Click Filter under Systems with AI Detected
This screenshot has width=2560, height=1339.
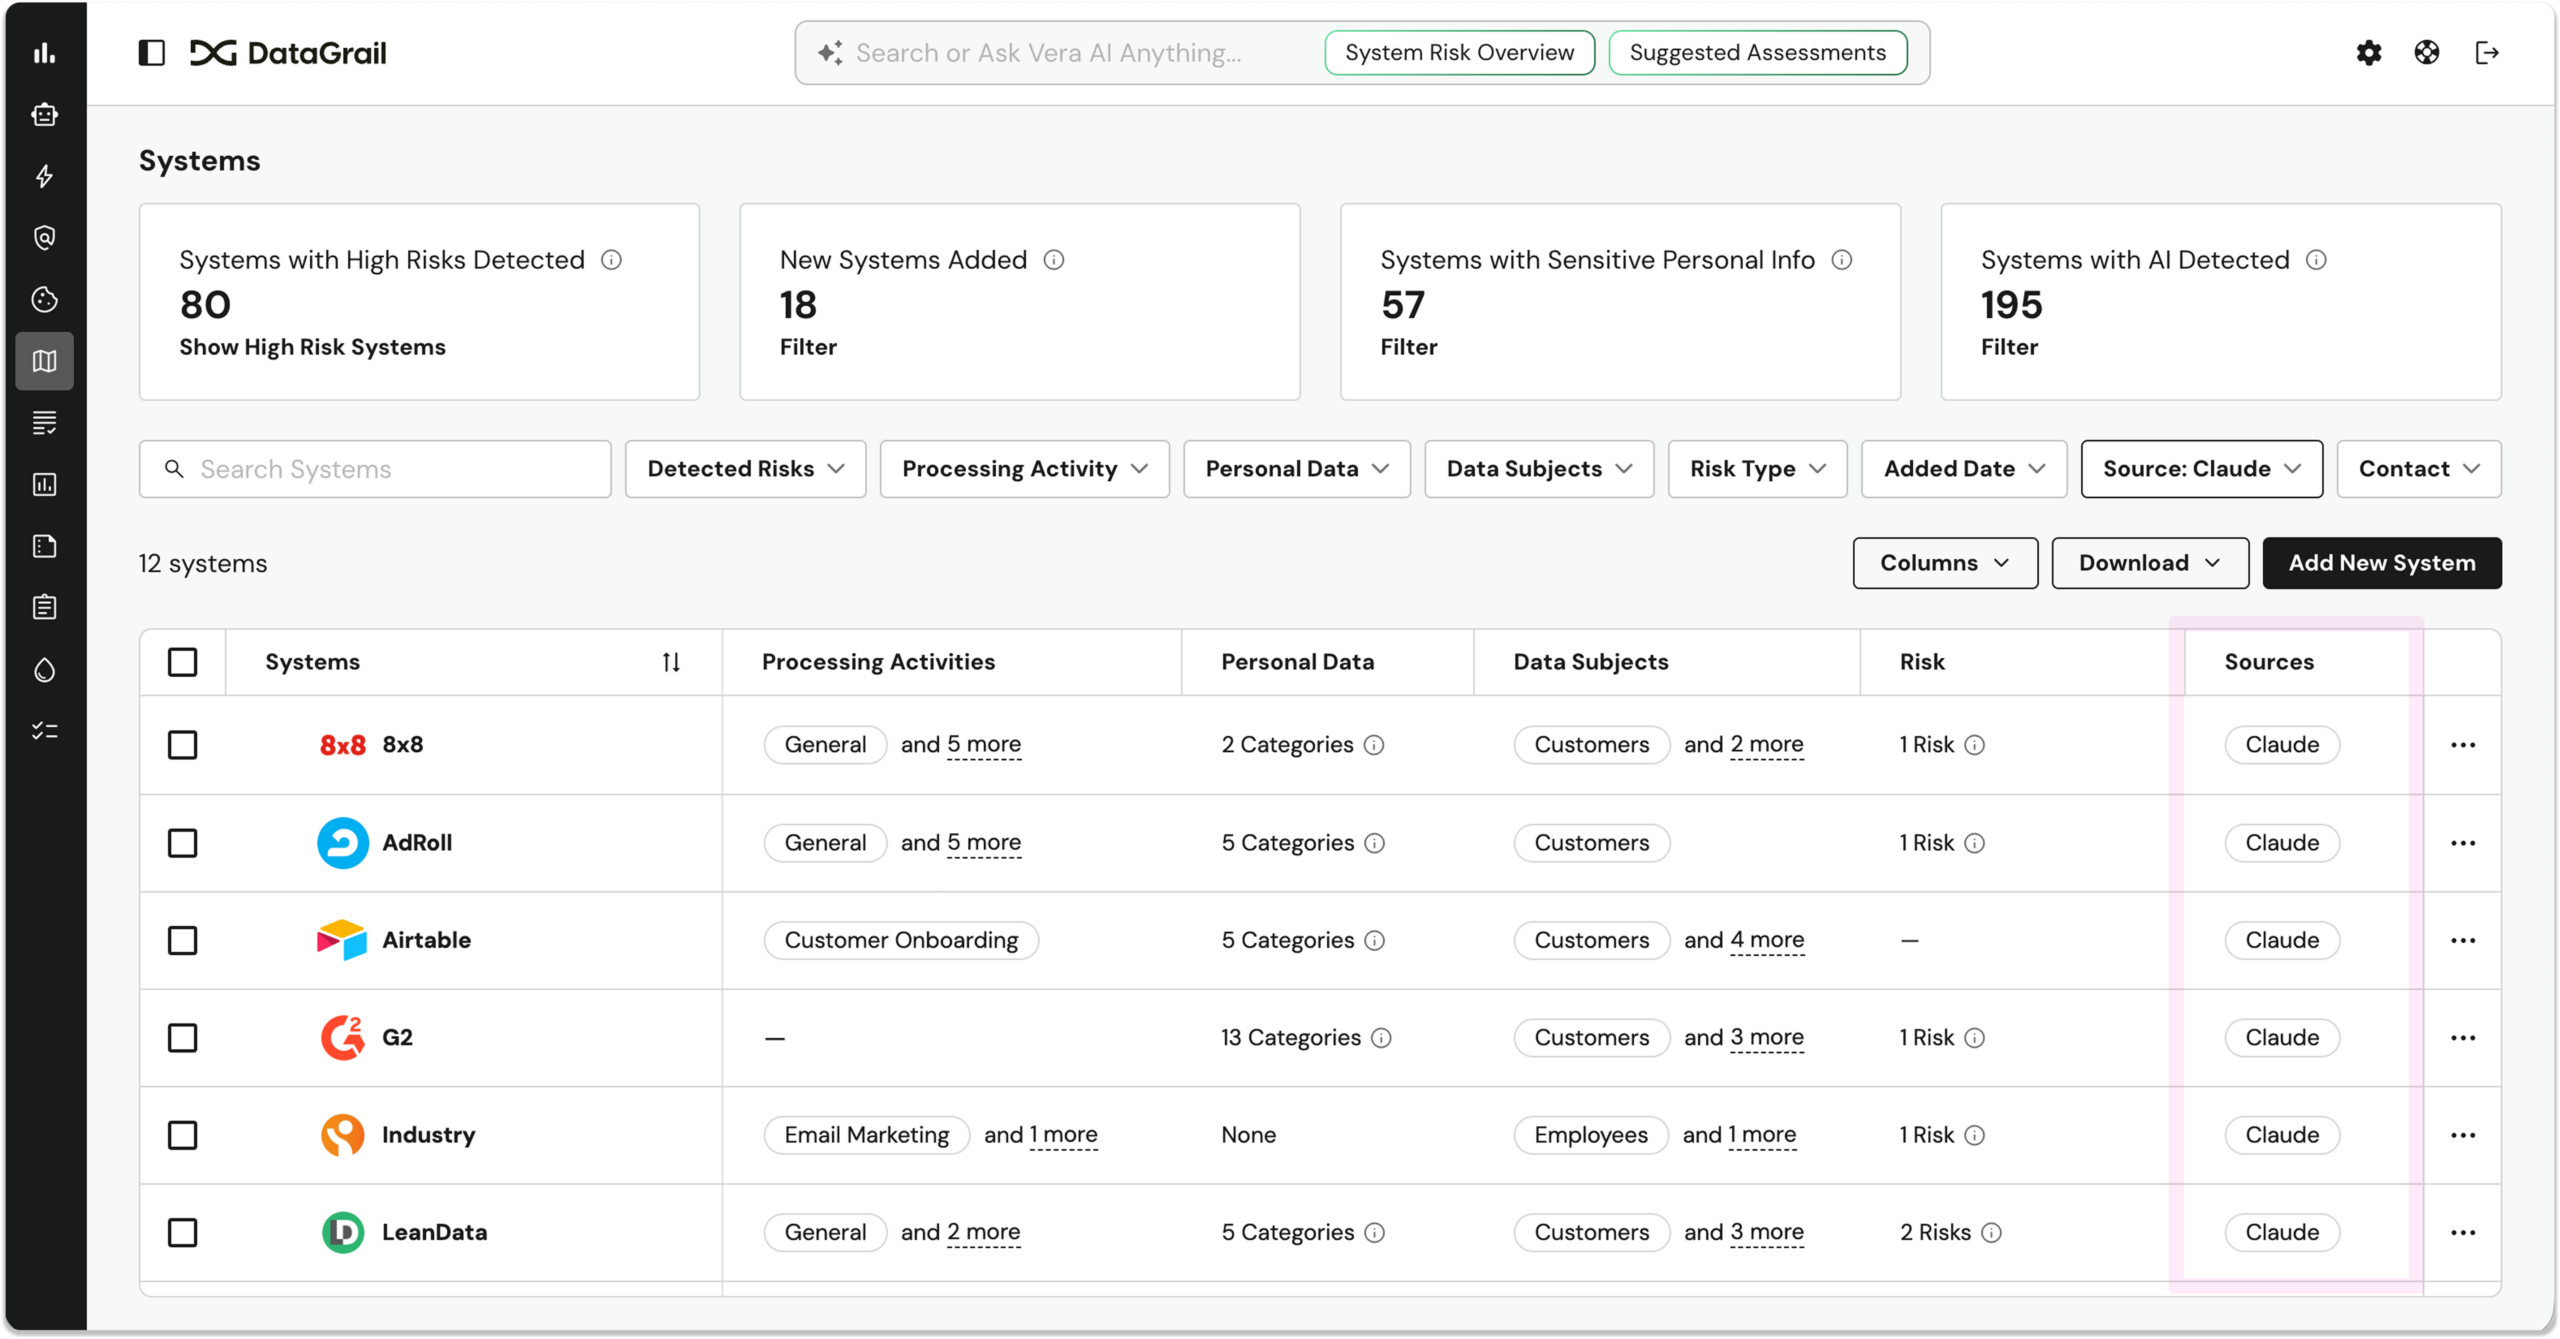coord(2008,347)
